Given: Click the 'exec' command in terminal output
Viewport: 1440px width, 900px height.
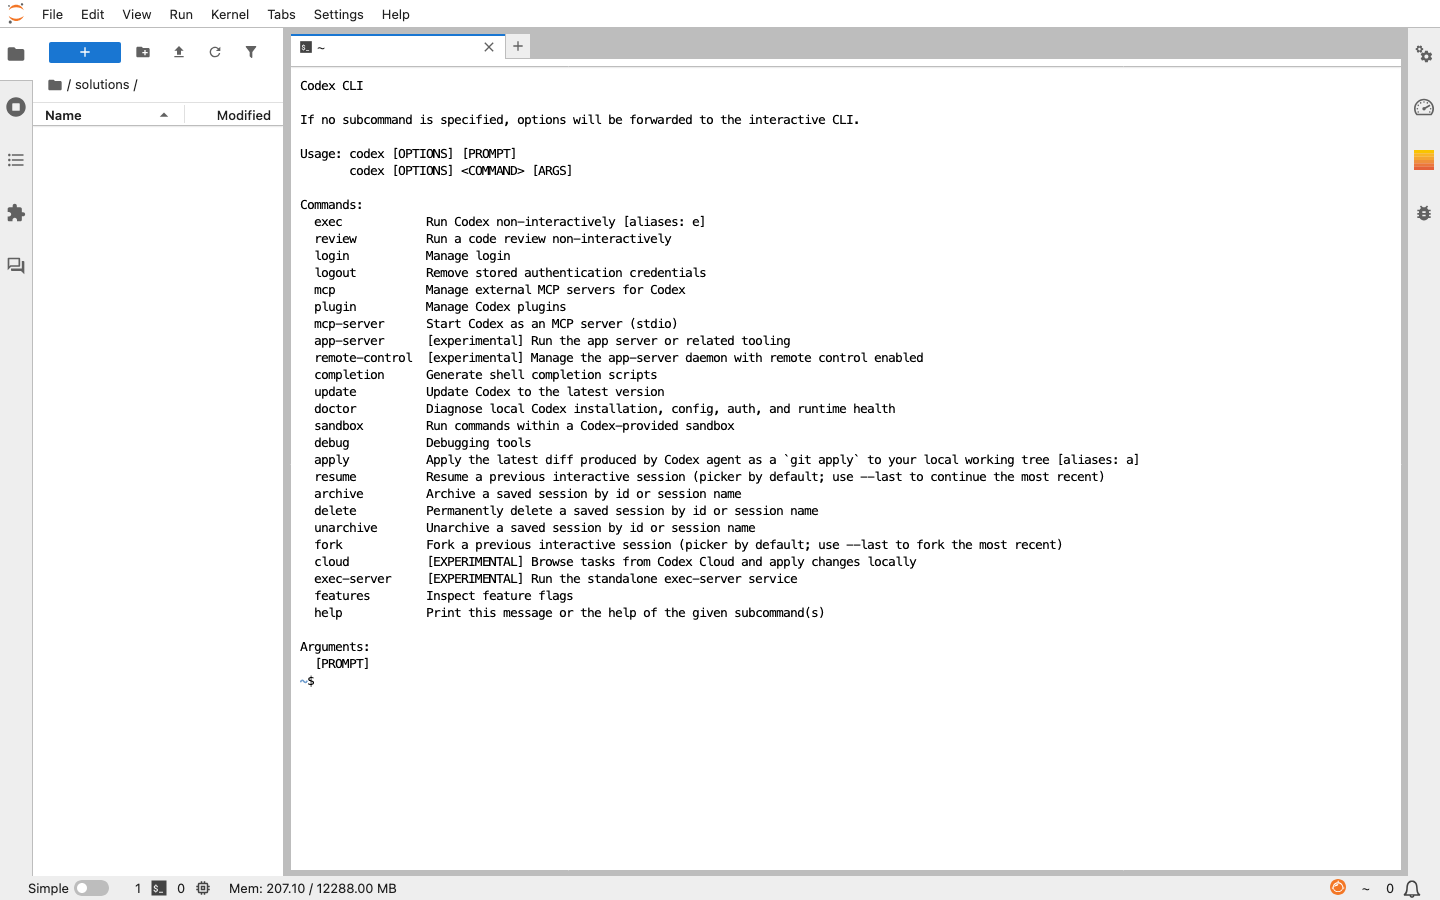Looking at the screenshot, I should coord(328,222).
